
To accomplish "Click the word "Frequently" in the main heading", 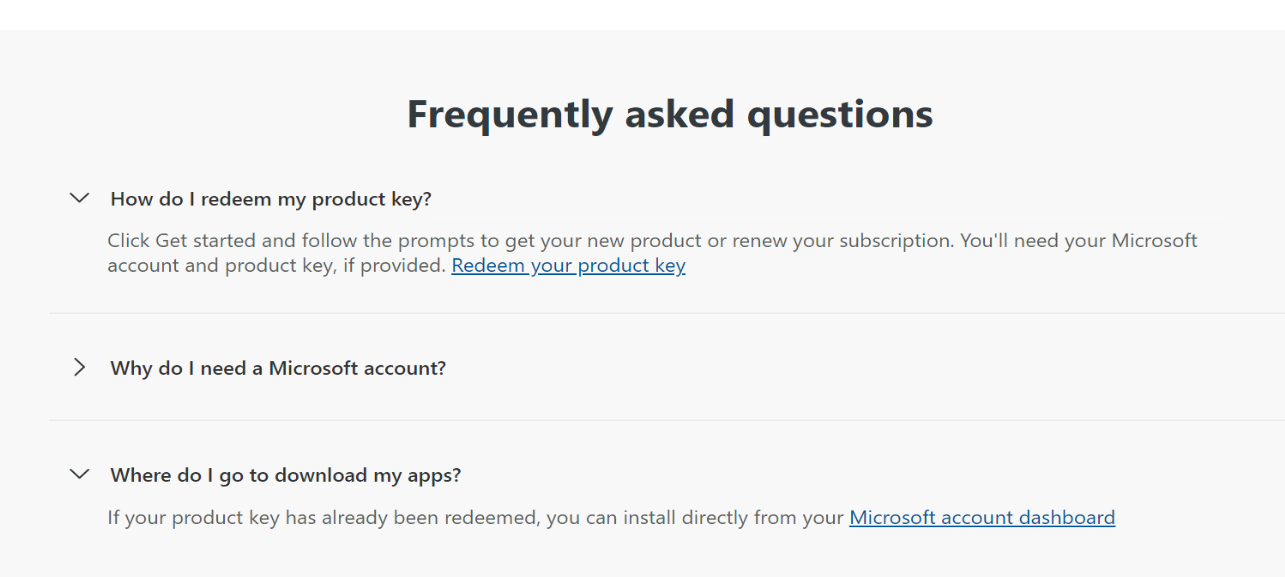I will pos(509,114).
